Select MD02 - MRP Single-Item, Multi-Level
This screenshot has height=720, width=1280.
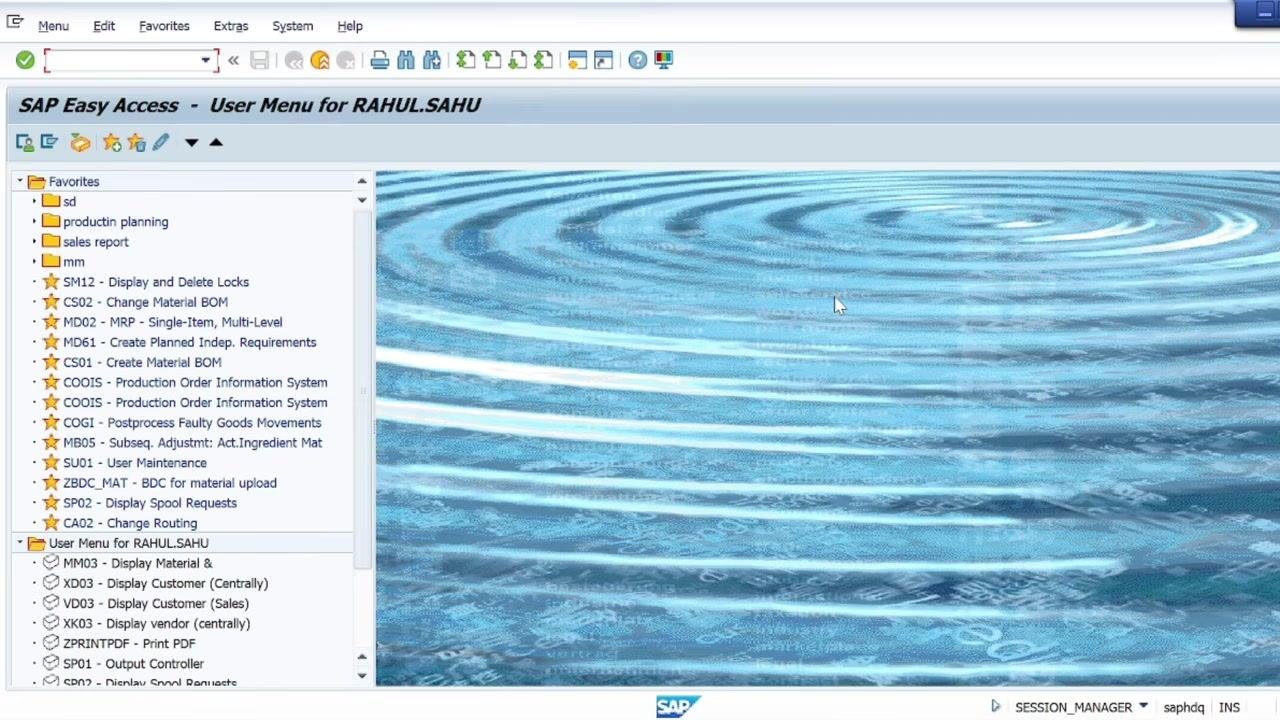pyautogui.click(x=172, y=322)
